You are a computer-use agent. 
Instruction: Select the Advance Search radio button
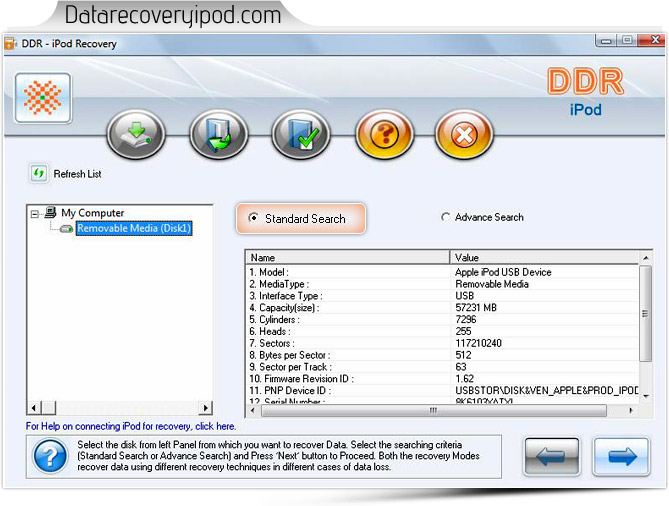pos(445,217)
